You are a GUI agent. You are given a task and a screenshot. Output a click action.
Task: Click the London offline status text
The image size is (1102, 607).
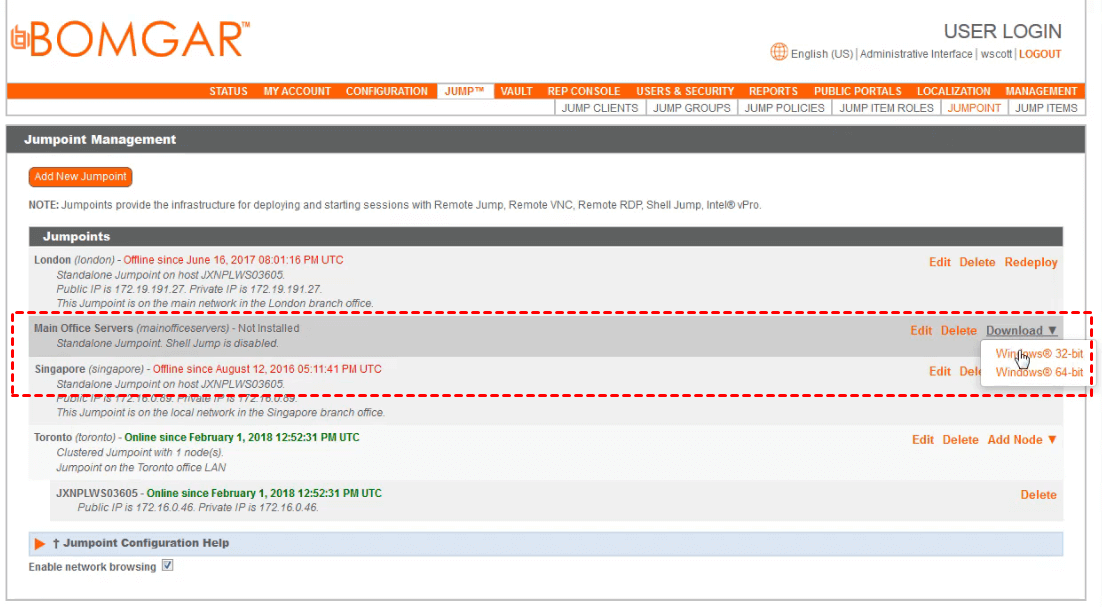click(x=233, y=260)
